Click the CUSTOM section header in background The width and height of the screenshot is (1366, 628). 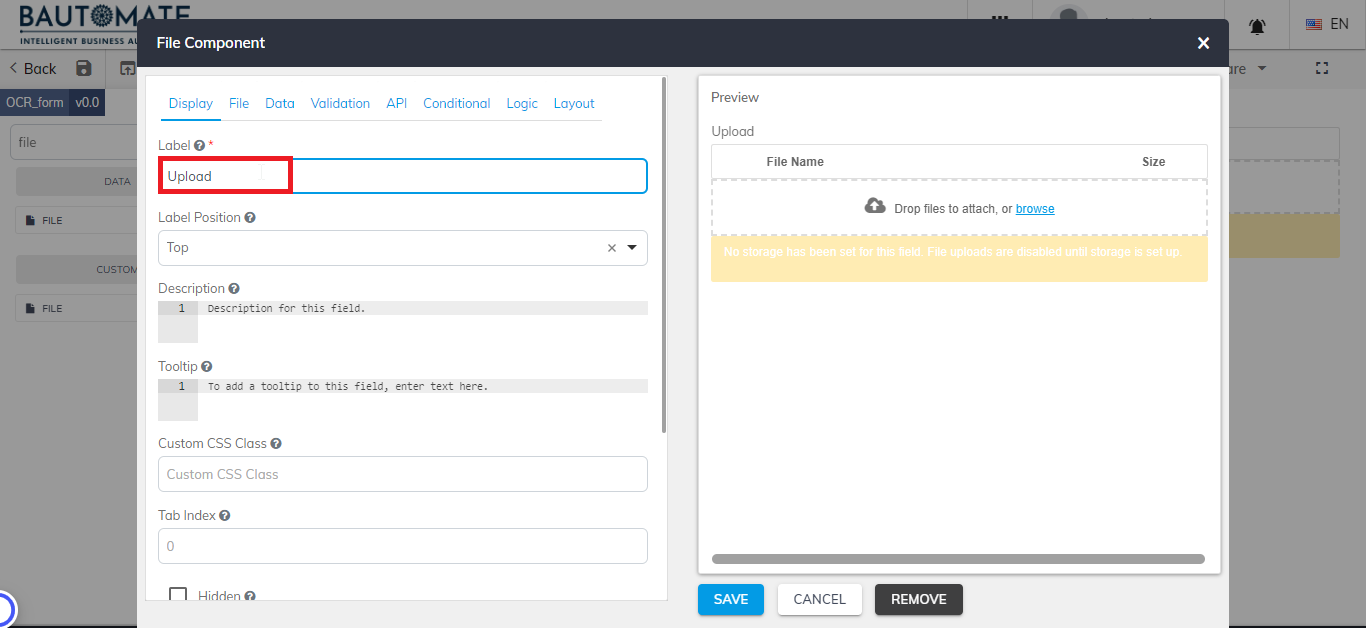point(77,270)
